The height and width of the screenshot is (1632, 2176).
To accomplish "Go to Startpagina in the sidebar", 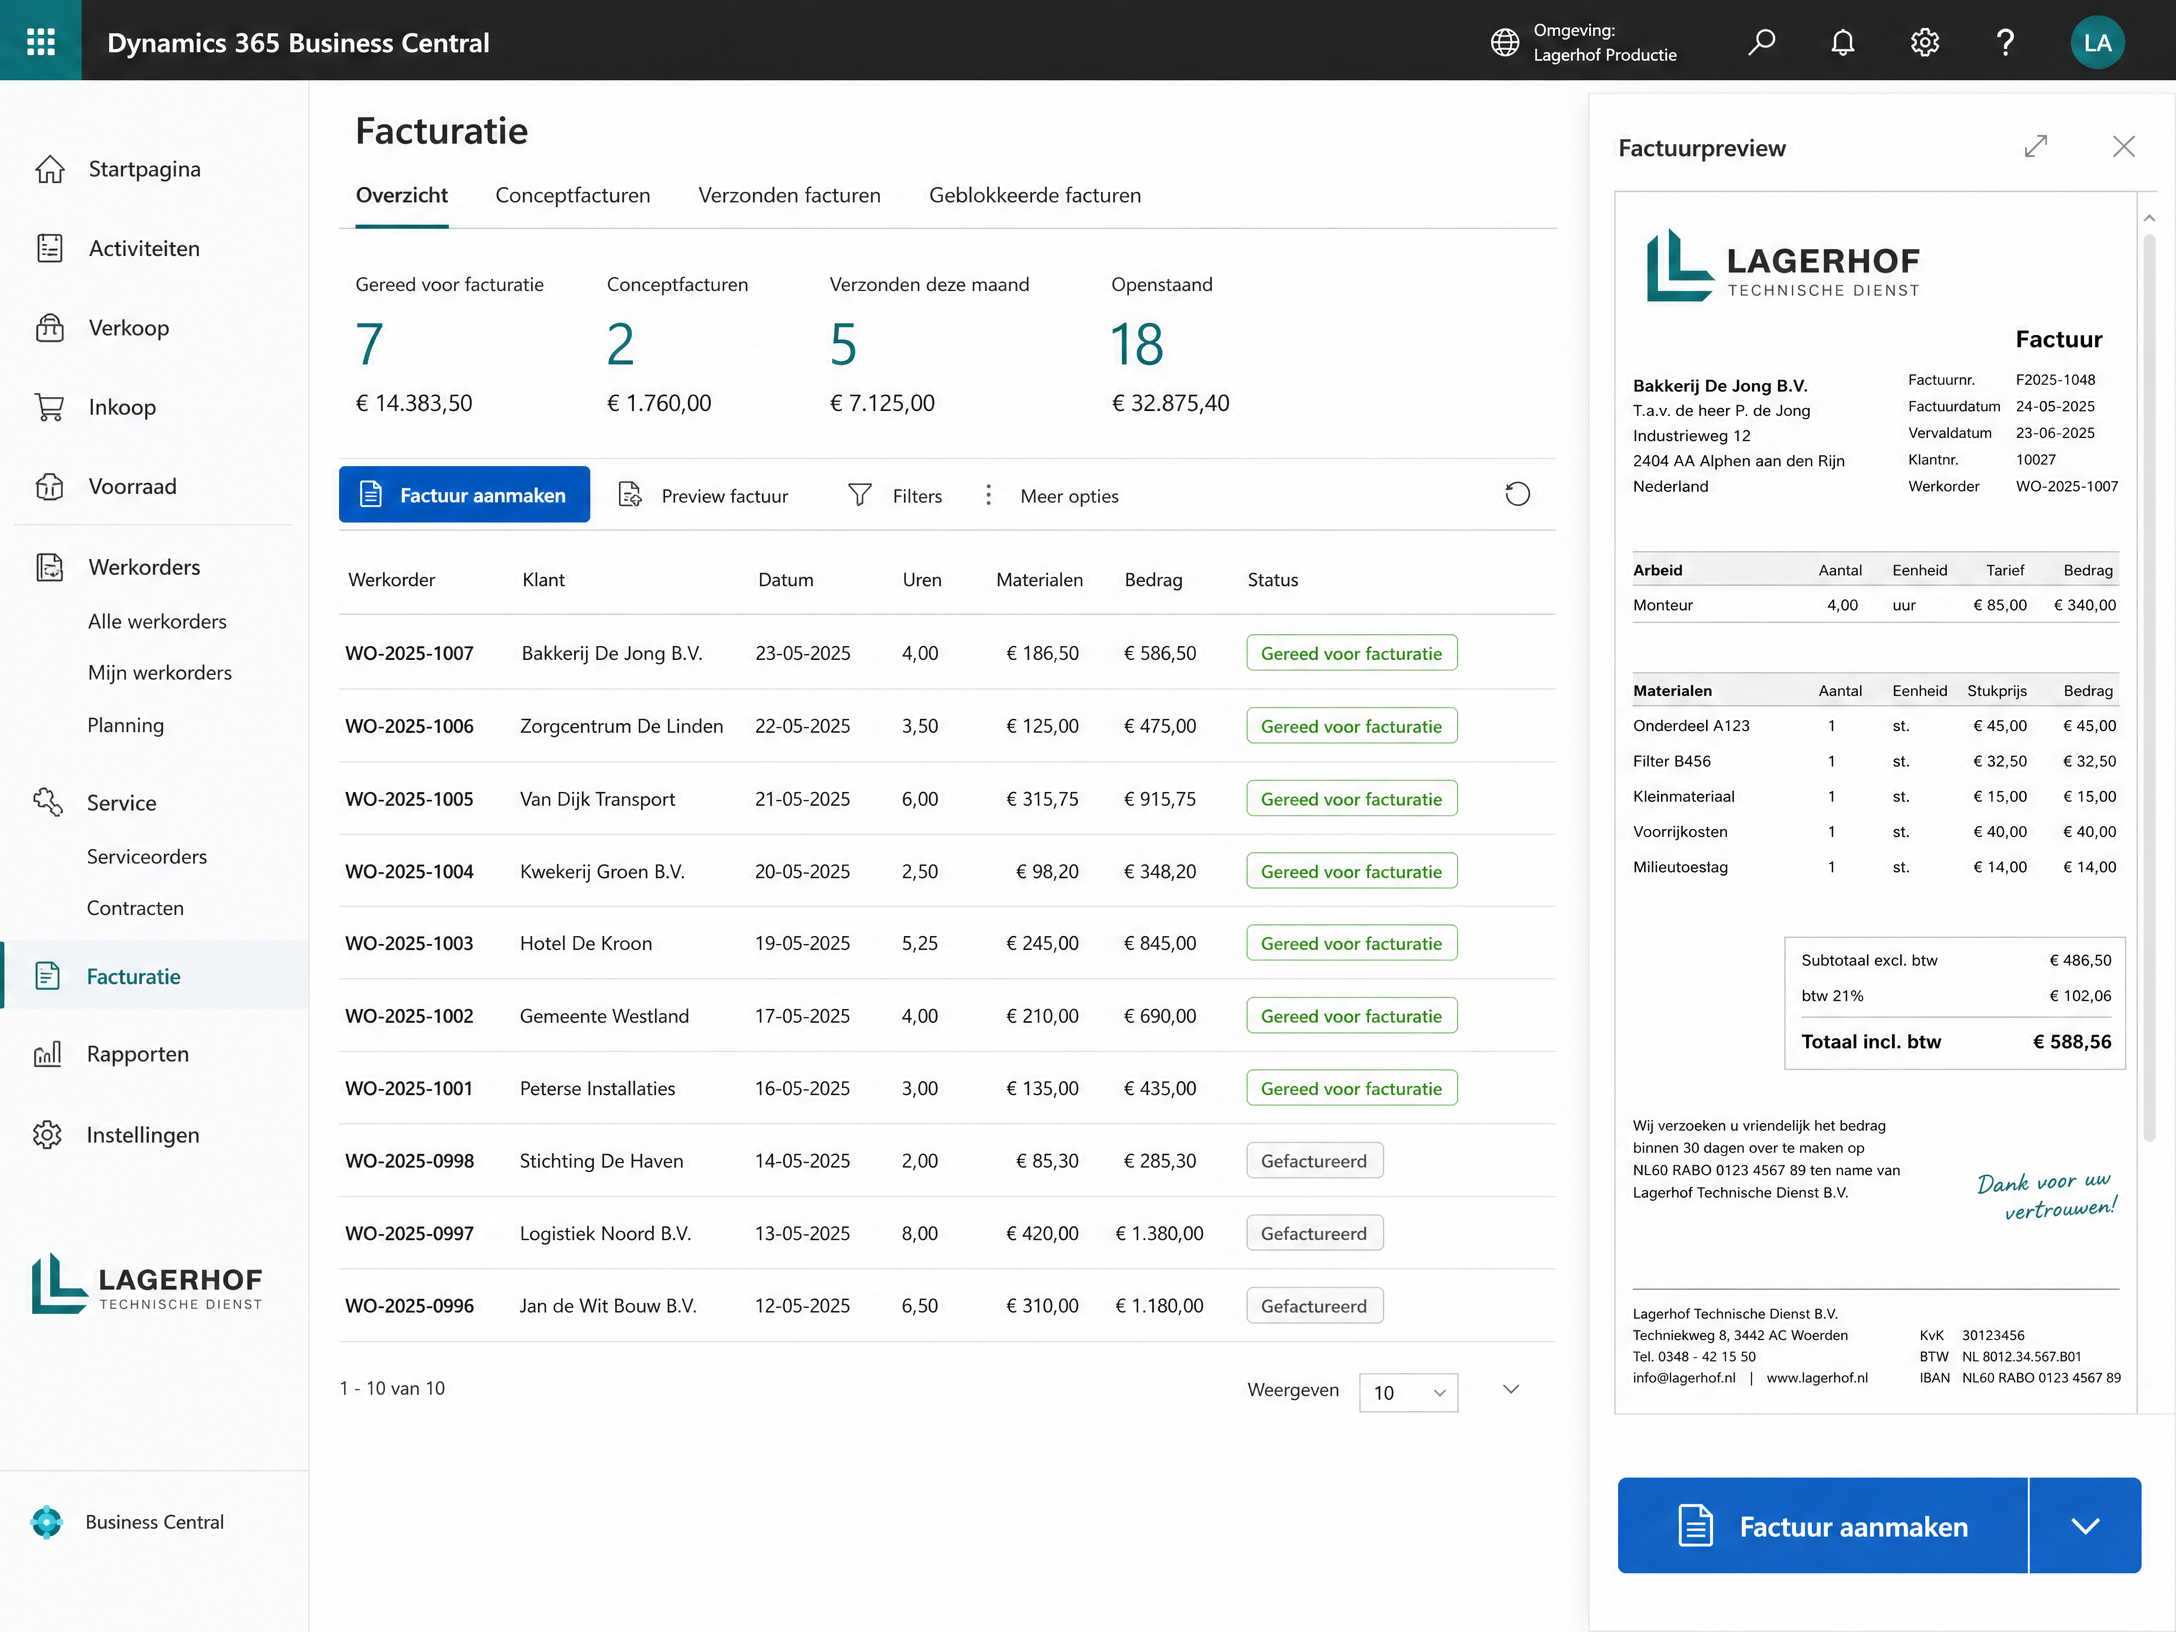I will (x=118, y=169).
